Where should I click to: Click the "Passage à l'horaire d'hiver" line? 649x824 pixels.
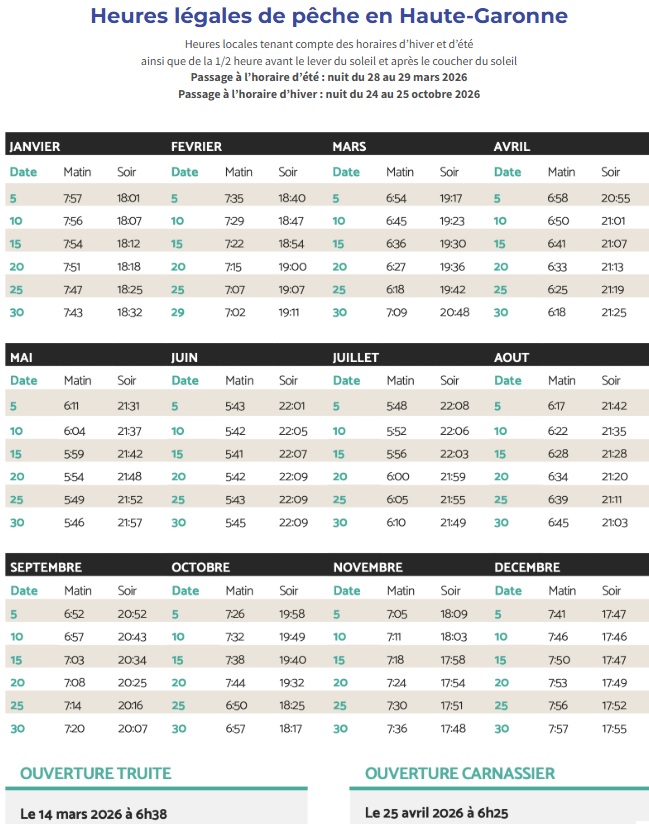329,94
